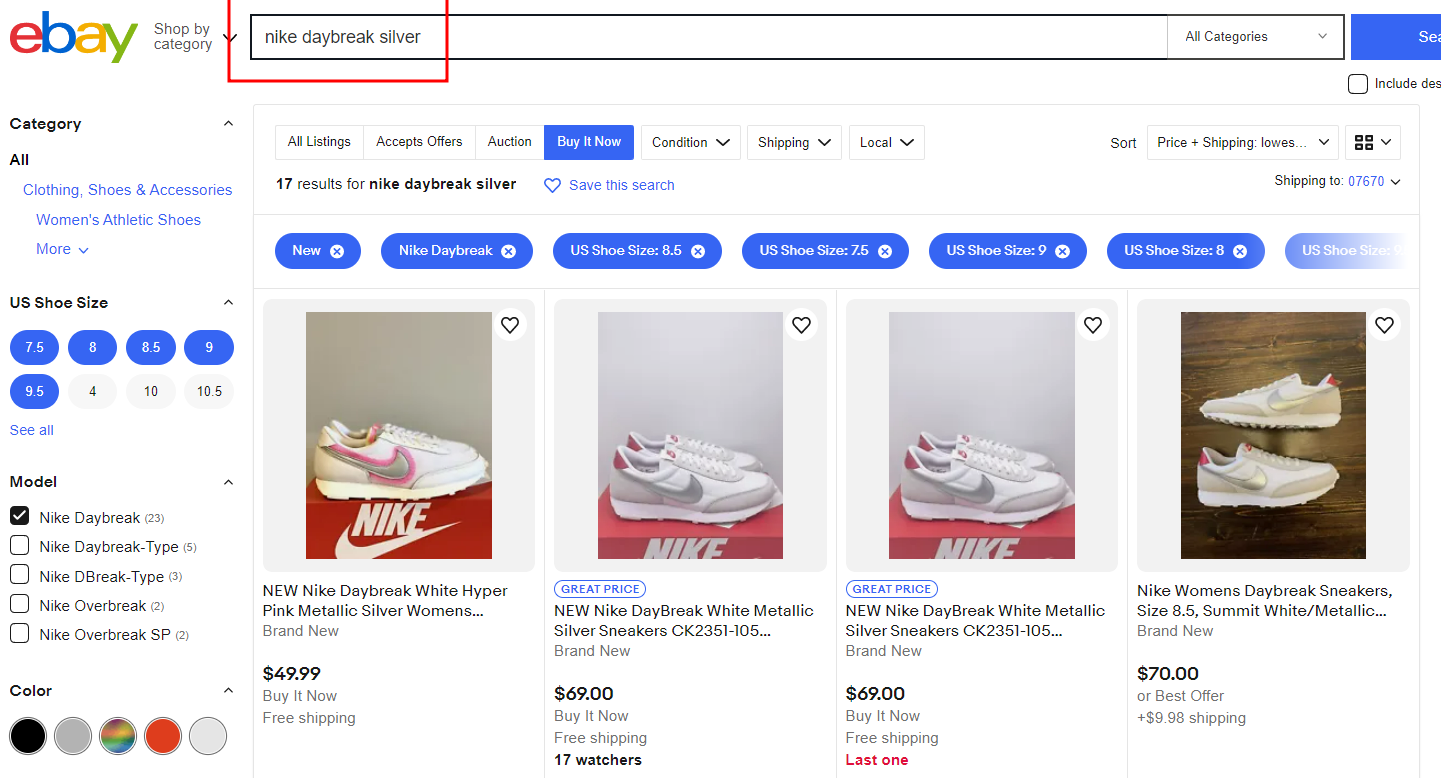Screen dimensions: 1441x778
Task: Collapse the Category sidebar section
Action: [228, 124]
